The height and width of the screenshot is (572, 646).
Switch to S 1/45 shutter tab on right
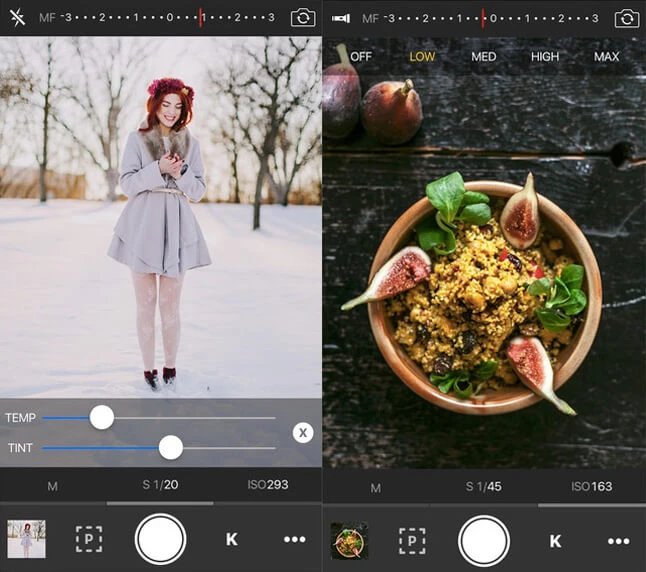pyautogui.click(x=484, y=487)
